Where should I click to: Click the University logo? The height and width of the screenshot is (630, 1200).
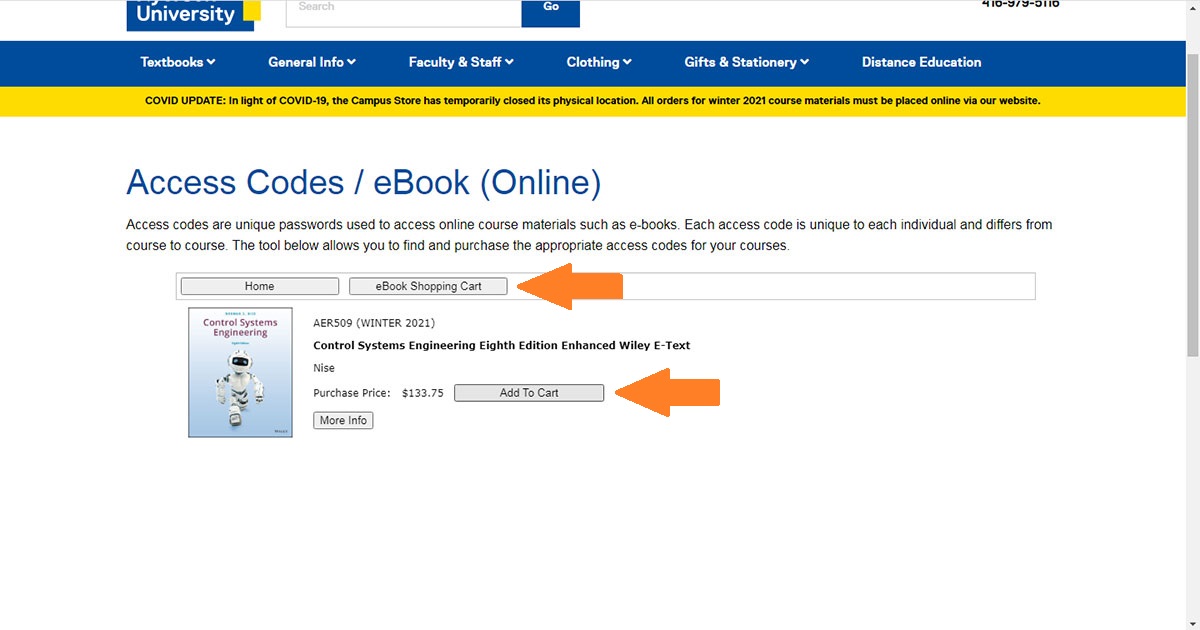tap(194, 13)
